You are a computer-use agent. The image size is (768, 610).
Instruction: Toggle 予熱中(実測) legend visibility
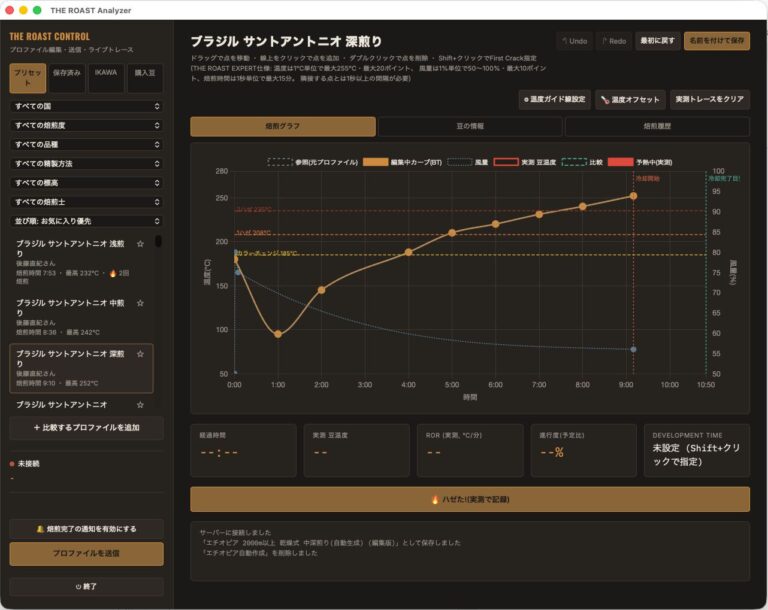coord(640,162)
